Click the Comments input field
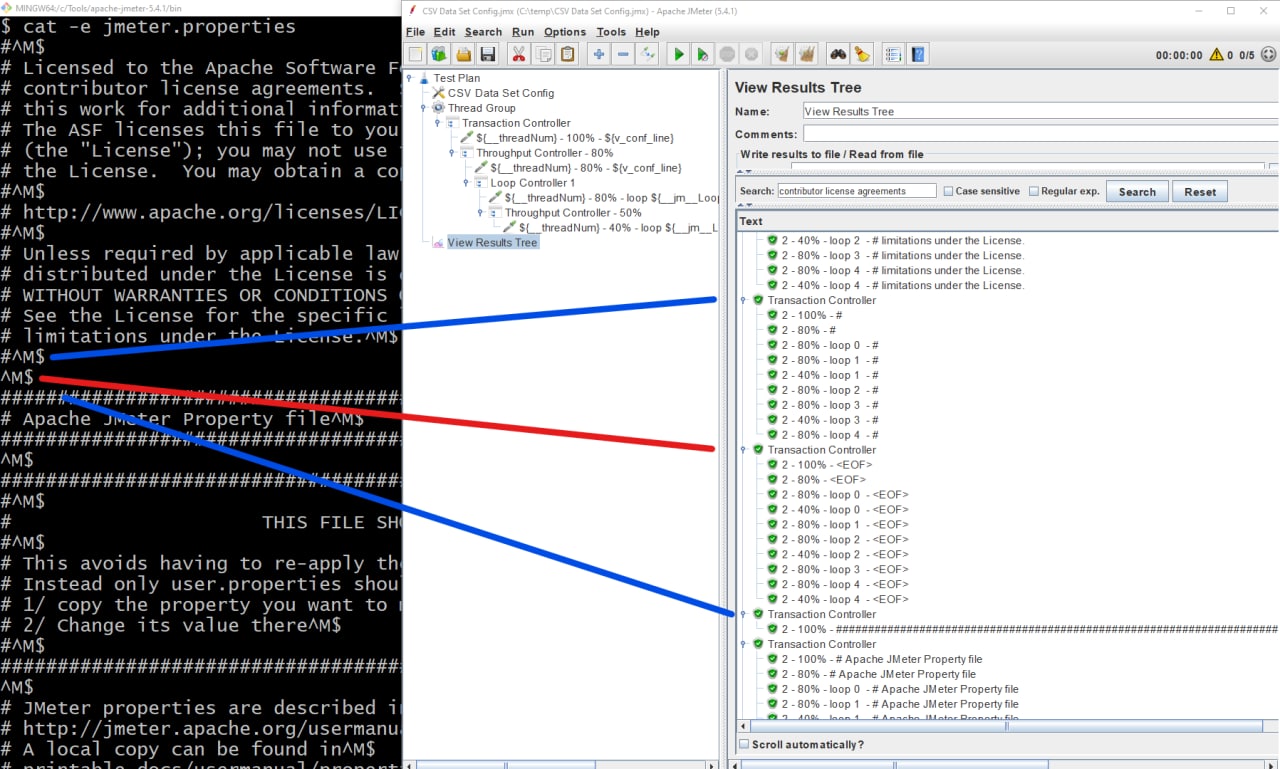Image resolution: width=1280 pixels, height=769 pixels. pos(1041,133)
